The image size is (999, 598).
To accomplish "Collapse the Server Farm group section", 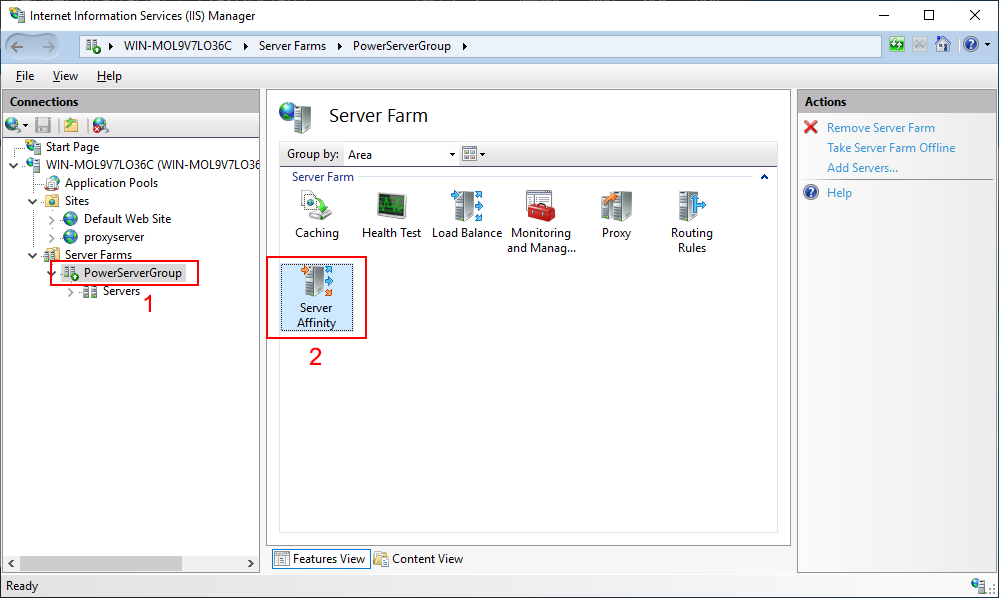I will click(x=764, y=177).
